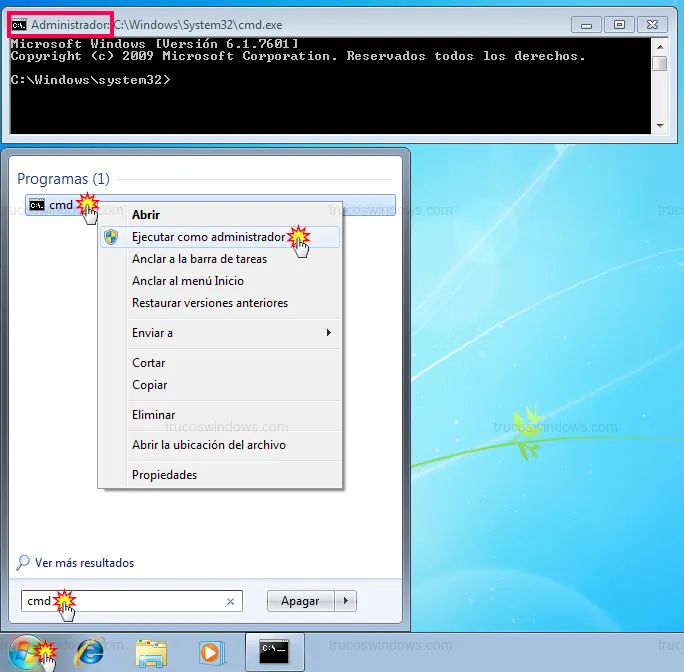Choose Abrir in the context menu
This screenshot has width=684, height=672.
pyautogui.click(x=146, y=214)
